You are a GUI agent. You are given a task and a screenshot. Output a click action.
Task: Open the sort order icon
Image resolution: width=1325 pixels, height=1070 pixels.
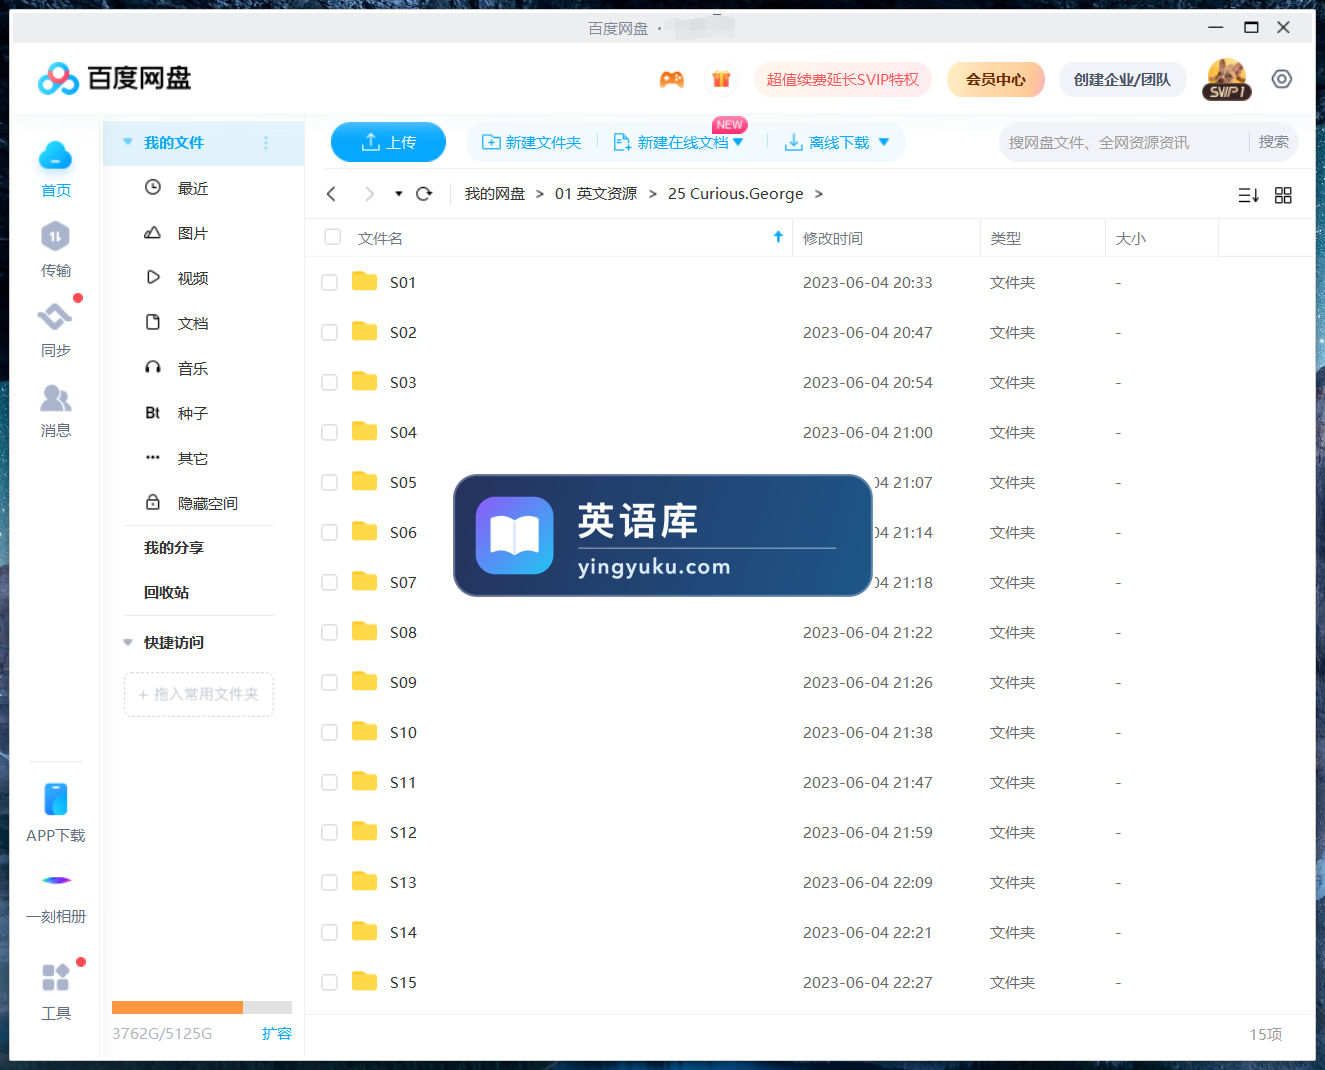[1249, 195]
